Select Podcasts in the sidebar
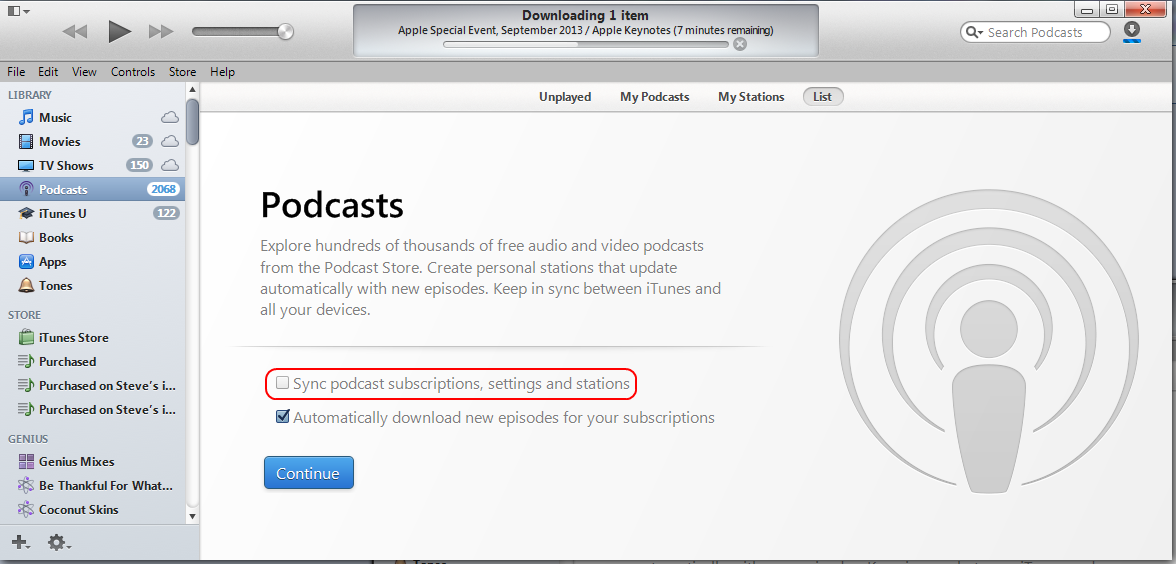This screenshot has width=1176, height=564. point(92,190)
